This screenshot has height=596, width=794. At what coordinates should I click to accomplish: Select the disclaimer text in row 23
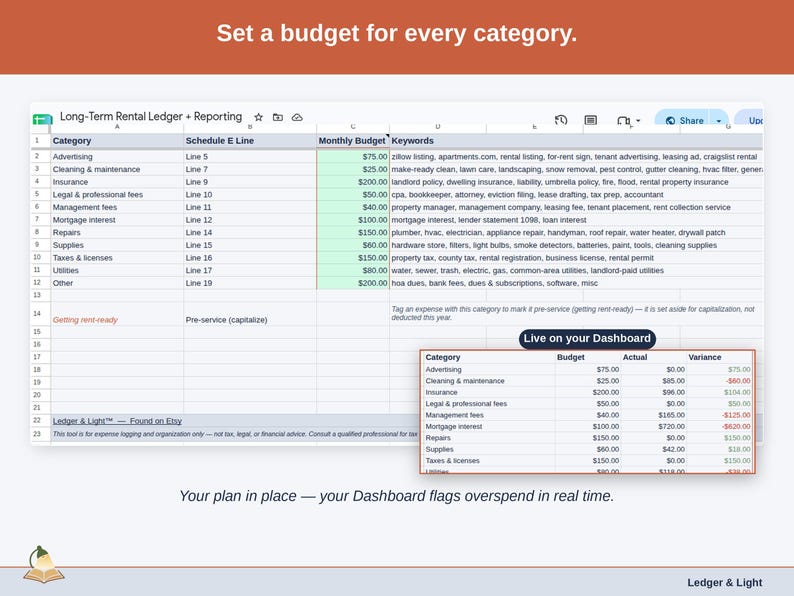tap(235, 434)
